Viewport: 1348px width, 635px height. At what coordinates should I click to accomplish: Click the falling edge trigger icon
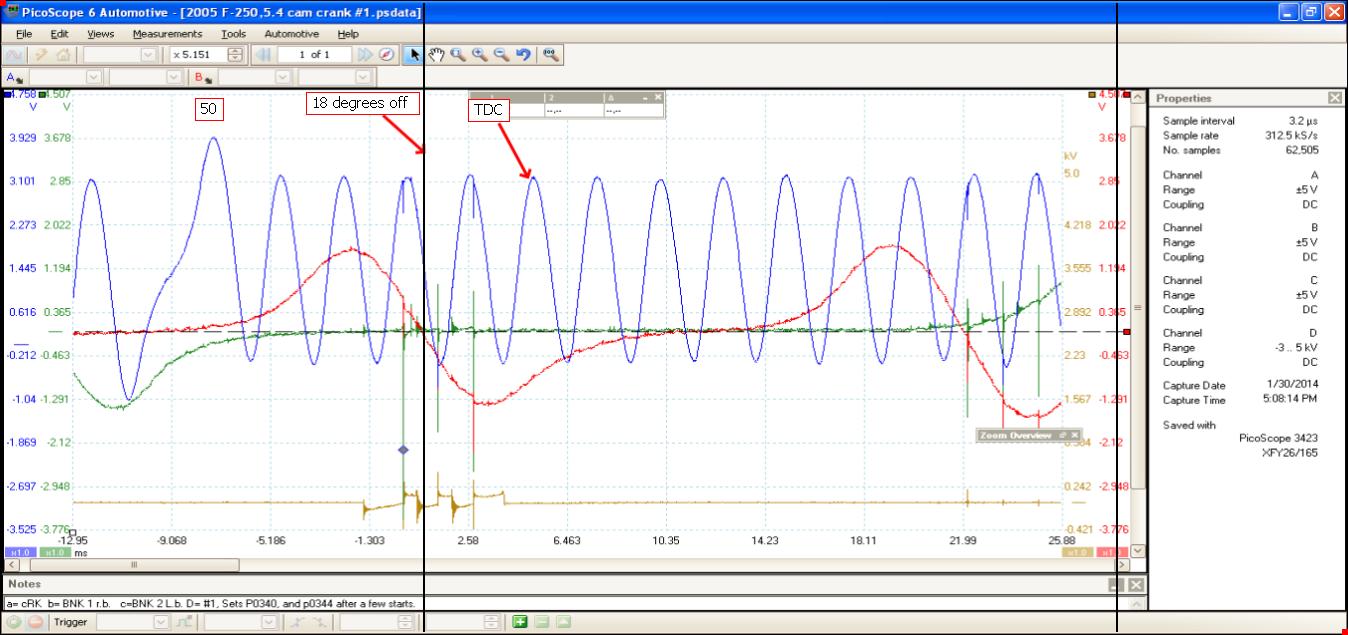(319, 622)
